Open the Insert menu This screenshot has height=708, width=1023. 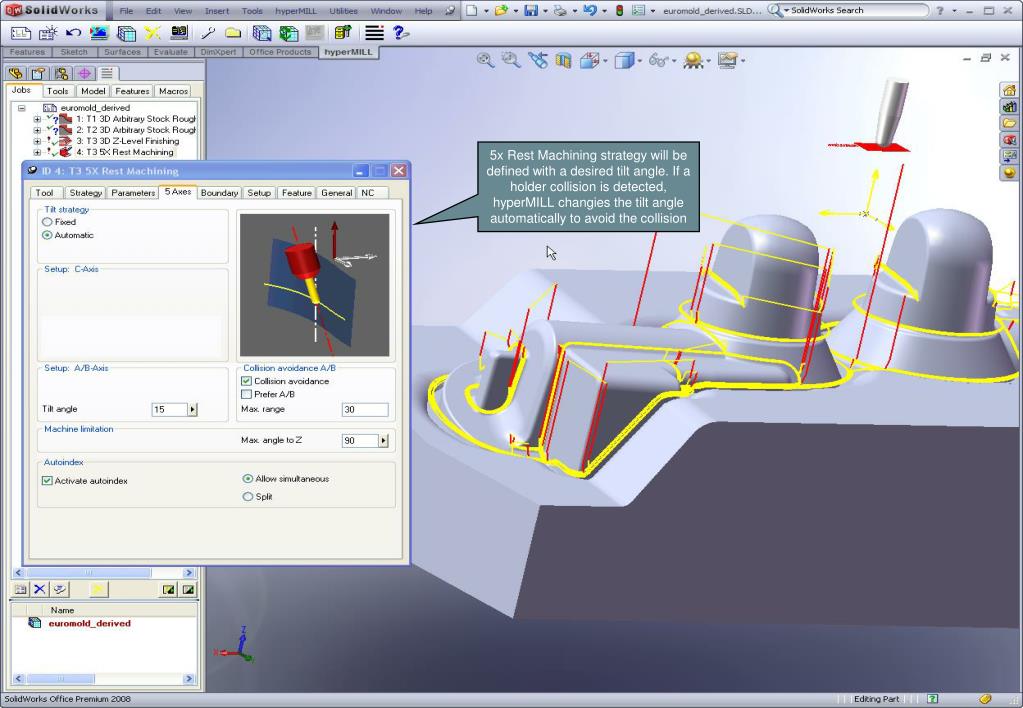tap(217, 11)
